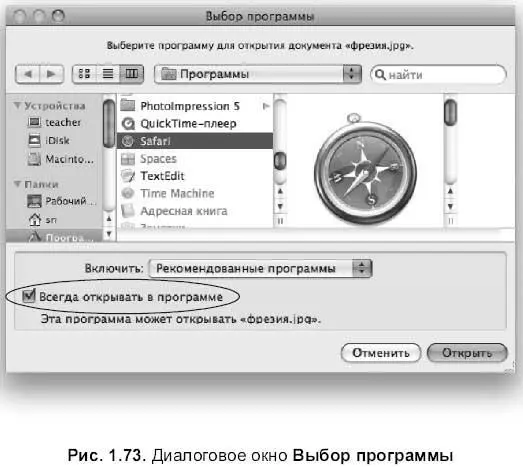This screenshot has width=523, height=467.
Task: Click the window close button
Action: (20, 15)
